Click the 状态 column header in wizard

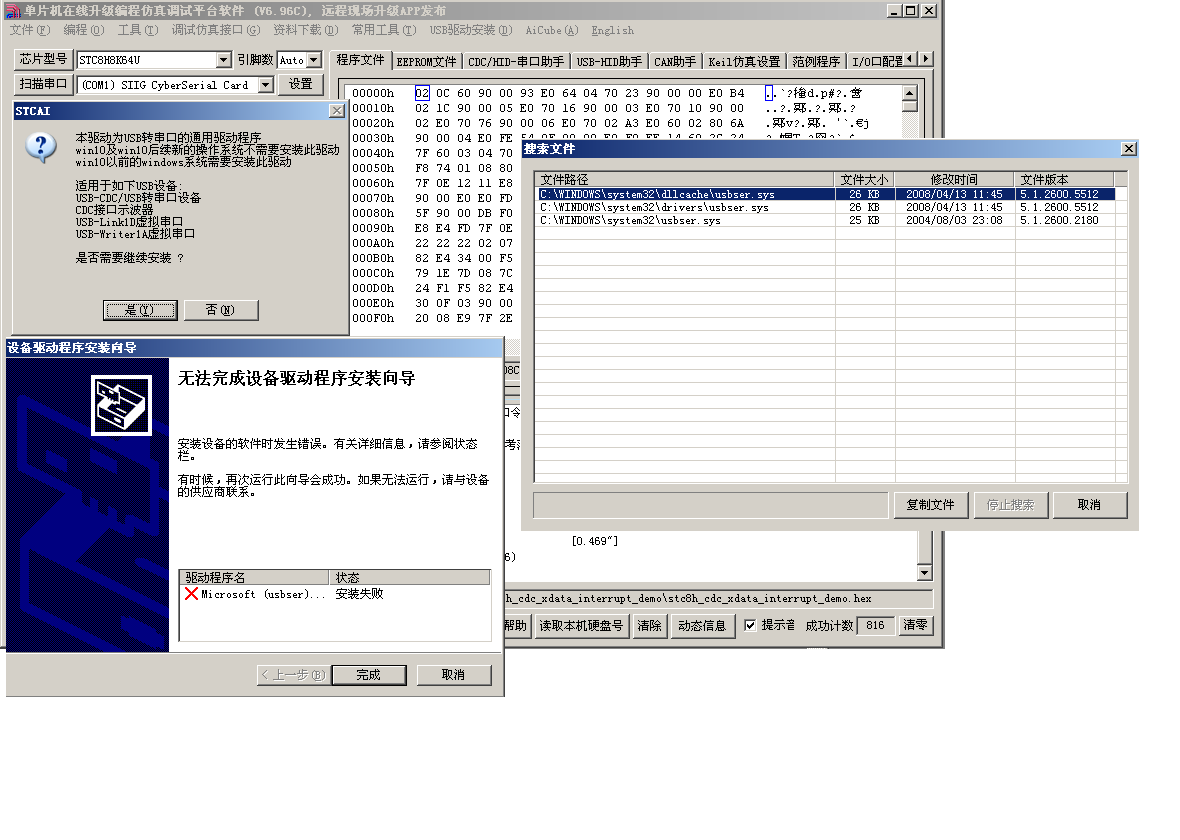pyautogui.click(x=409, y=577)
